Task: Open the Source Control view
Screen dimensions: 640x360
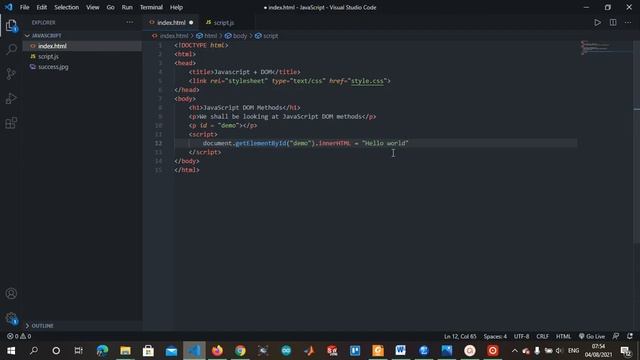Action: click(11, 74)
